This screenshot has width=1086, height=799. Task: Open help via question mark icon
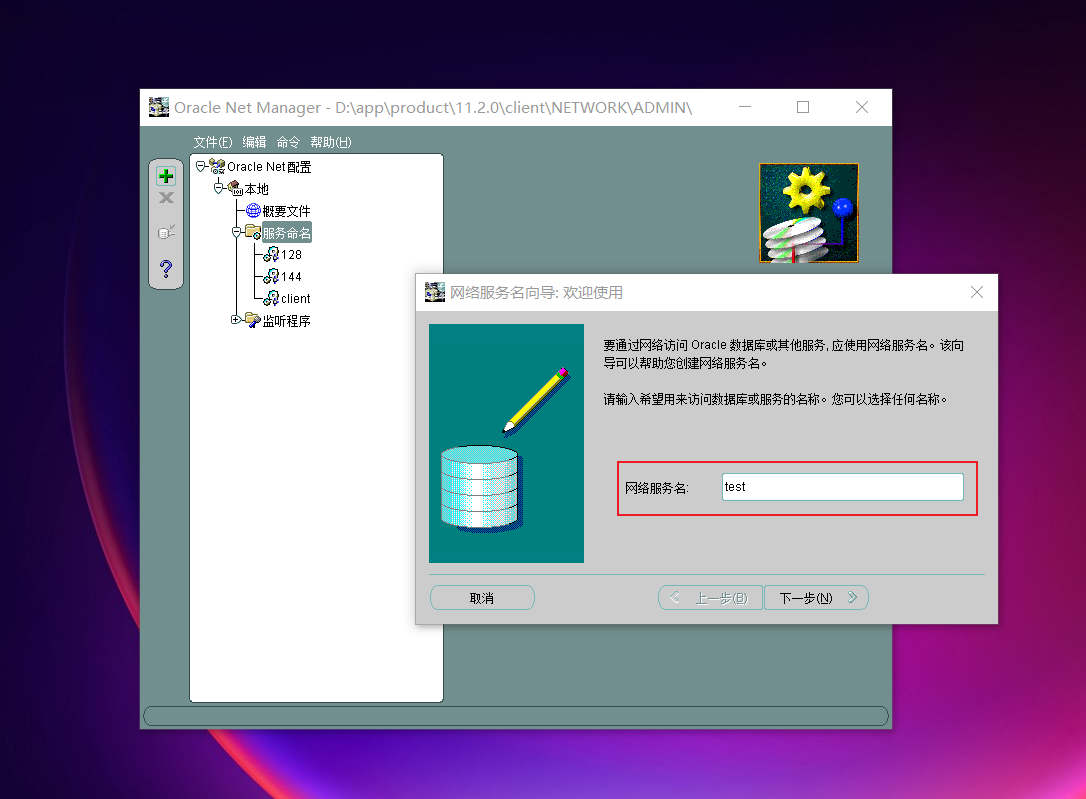coord(166,268)
